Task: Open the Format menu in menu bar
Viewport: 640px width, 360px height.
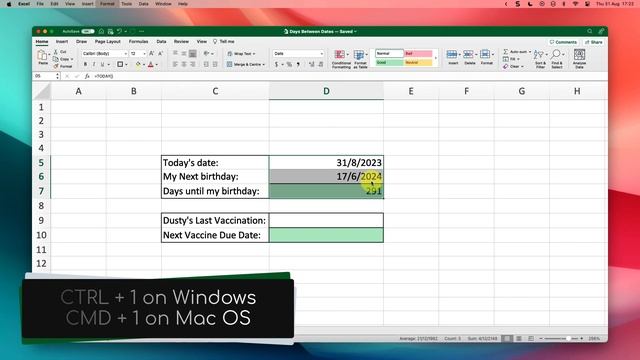Action: pyautogui.click(x=107, y=4)
